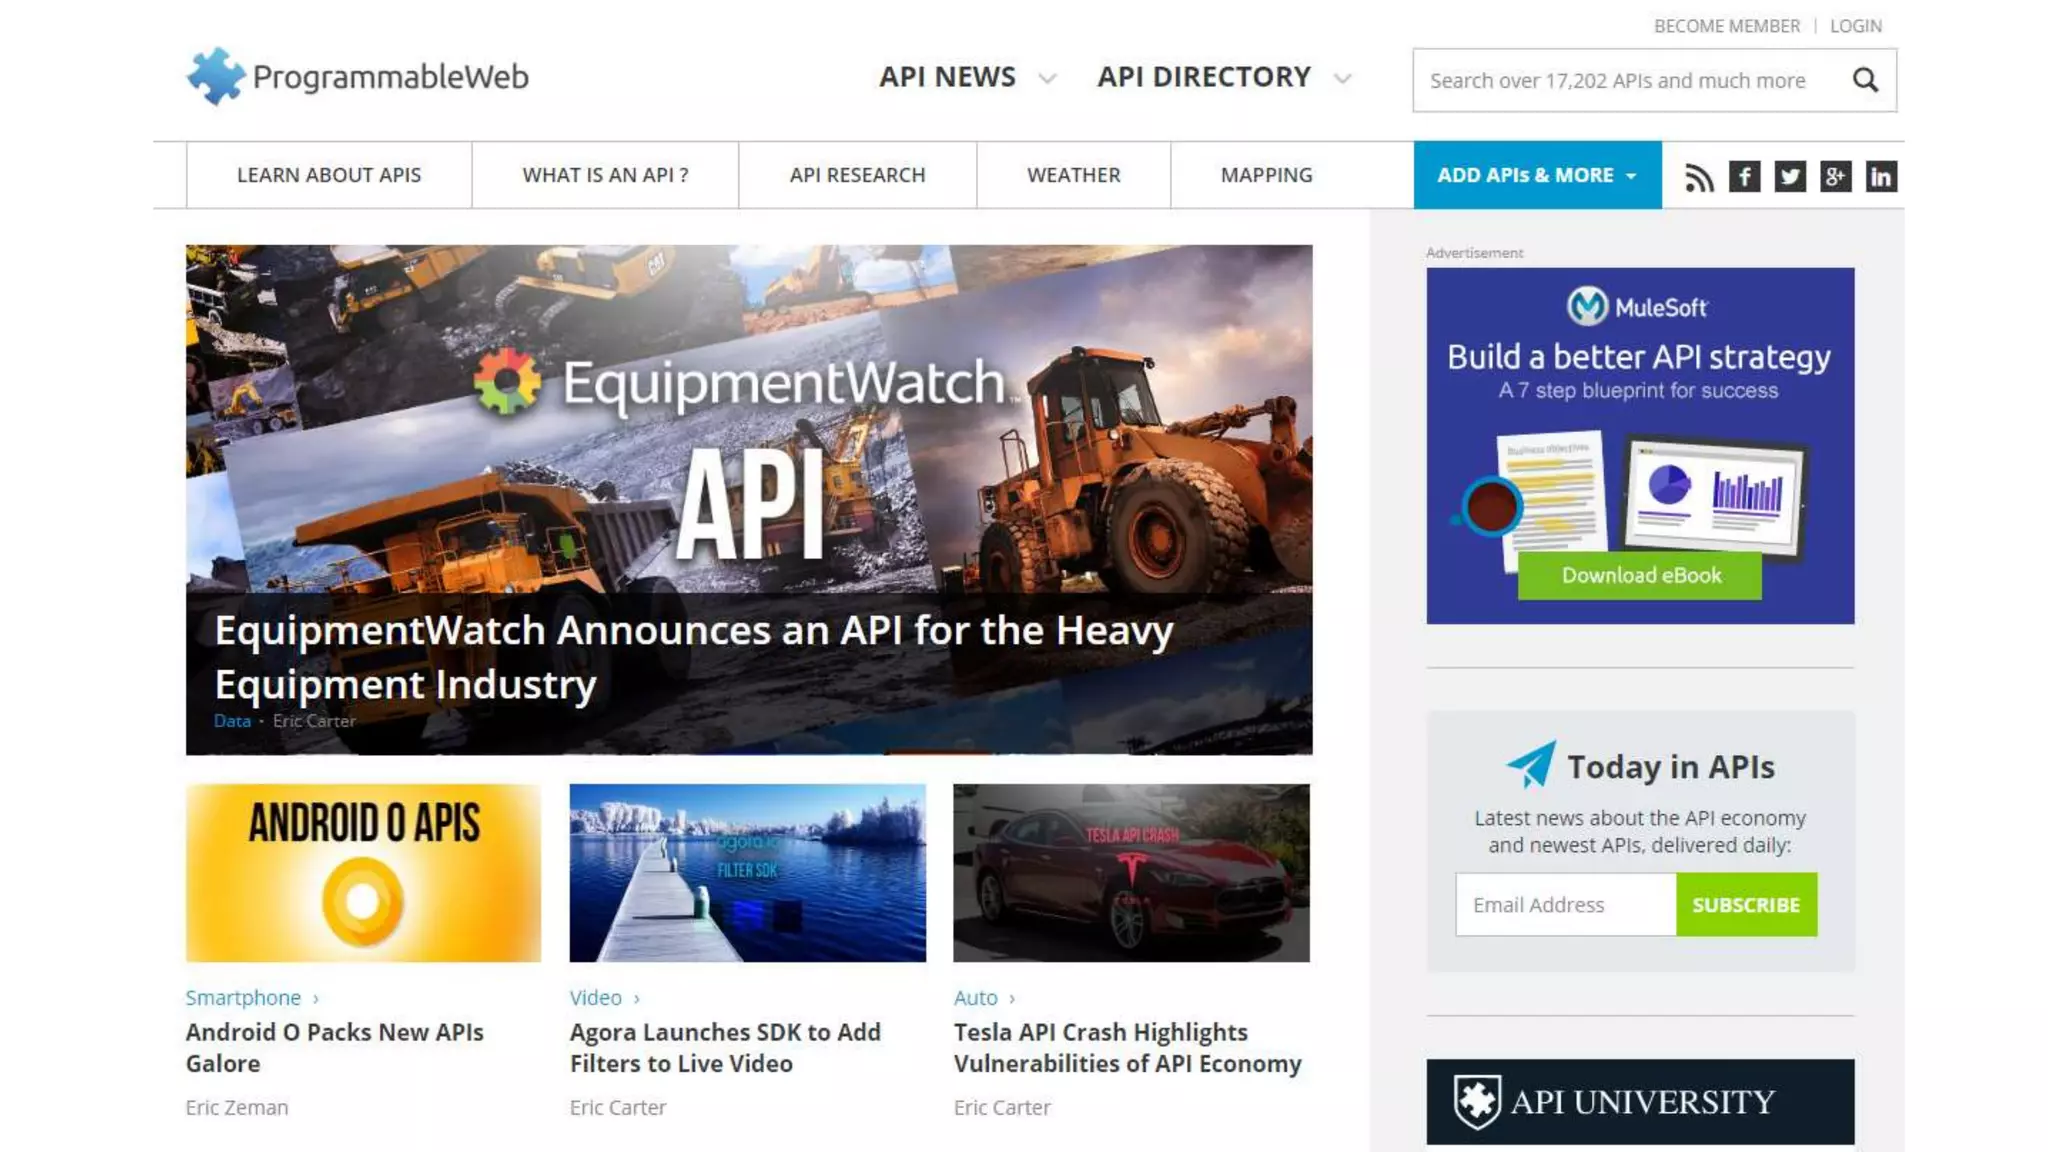Screen dimensions: 2048x1152
Task: Click the Email Address input field
Action: pyautogui.click(x=1565, y=905)
